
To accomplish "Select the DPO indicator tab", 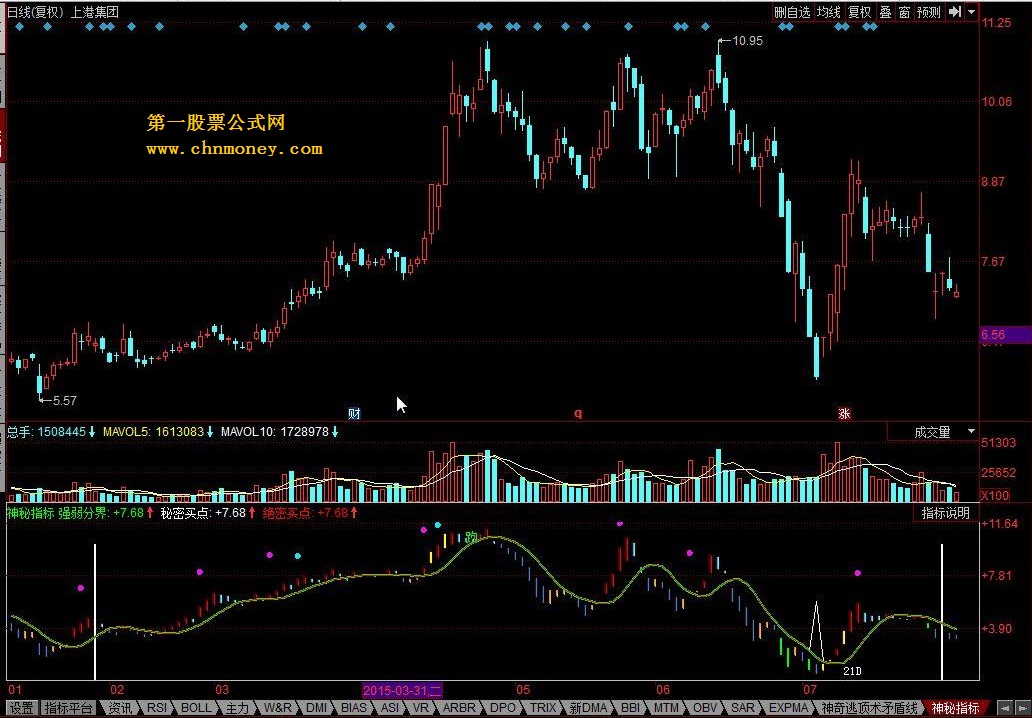I will 503,708.
